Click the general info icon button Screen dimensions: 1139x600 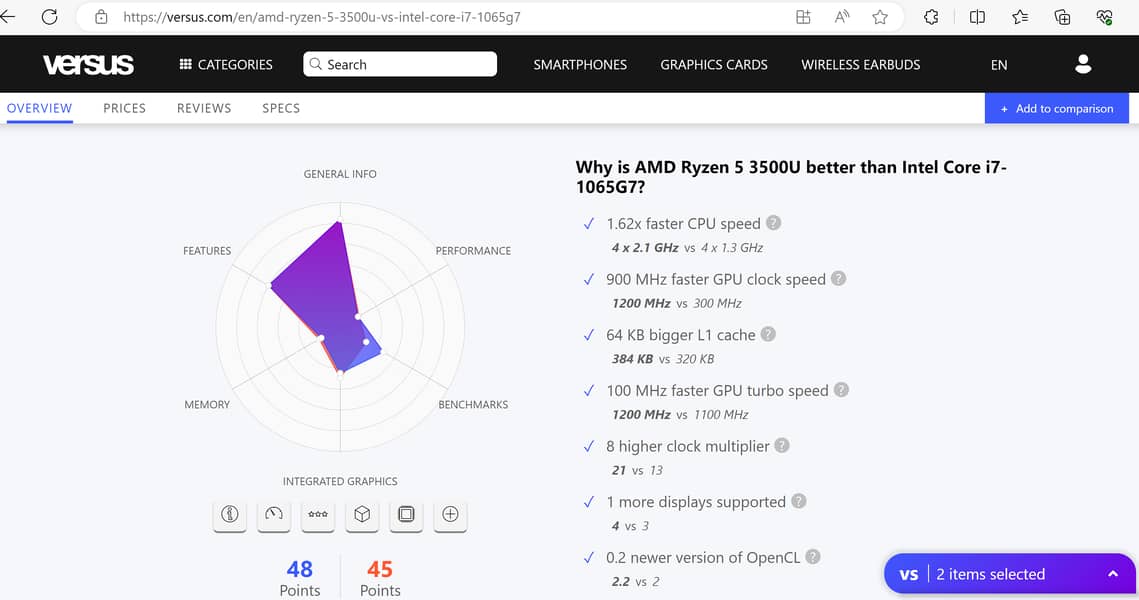[230, 514]
